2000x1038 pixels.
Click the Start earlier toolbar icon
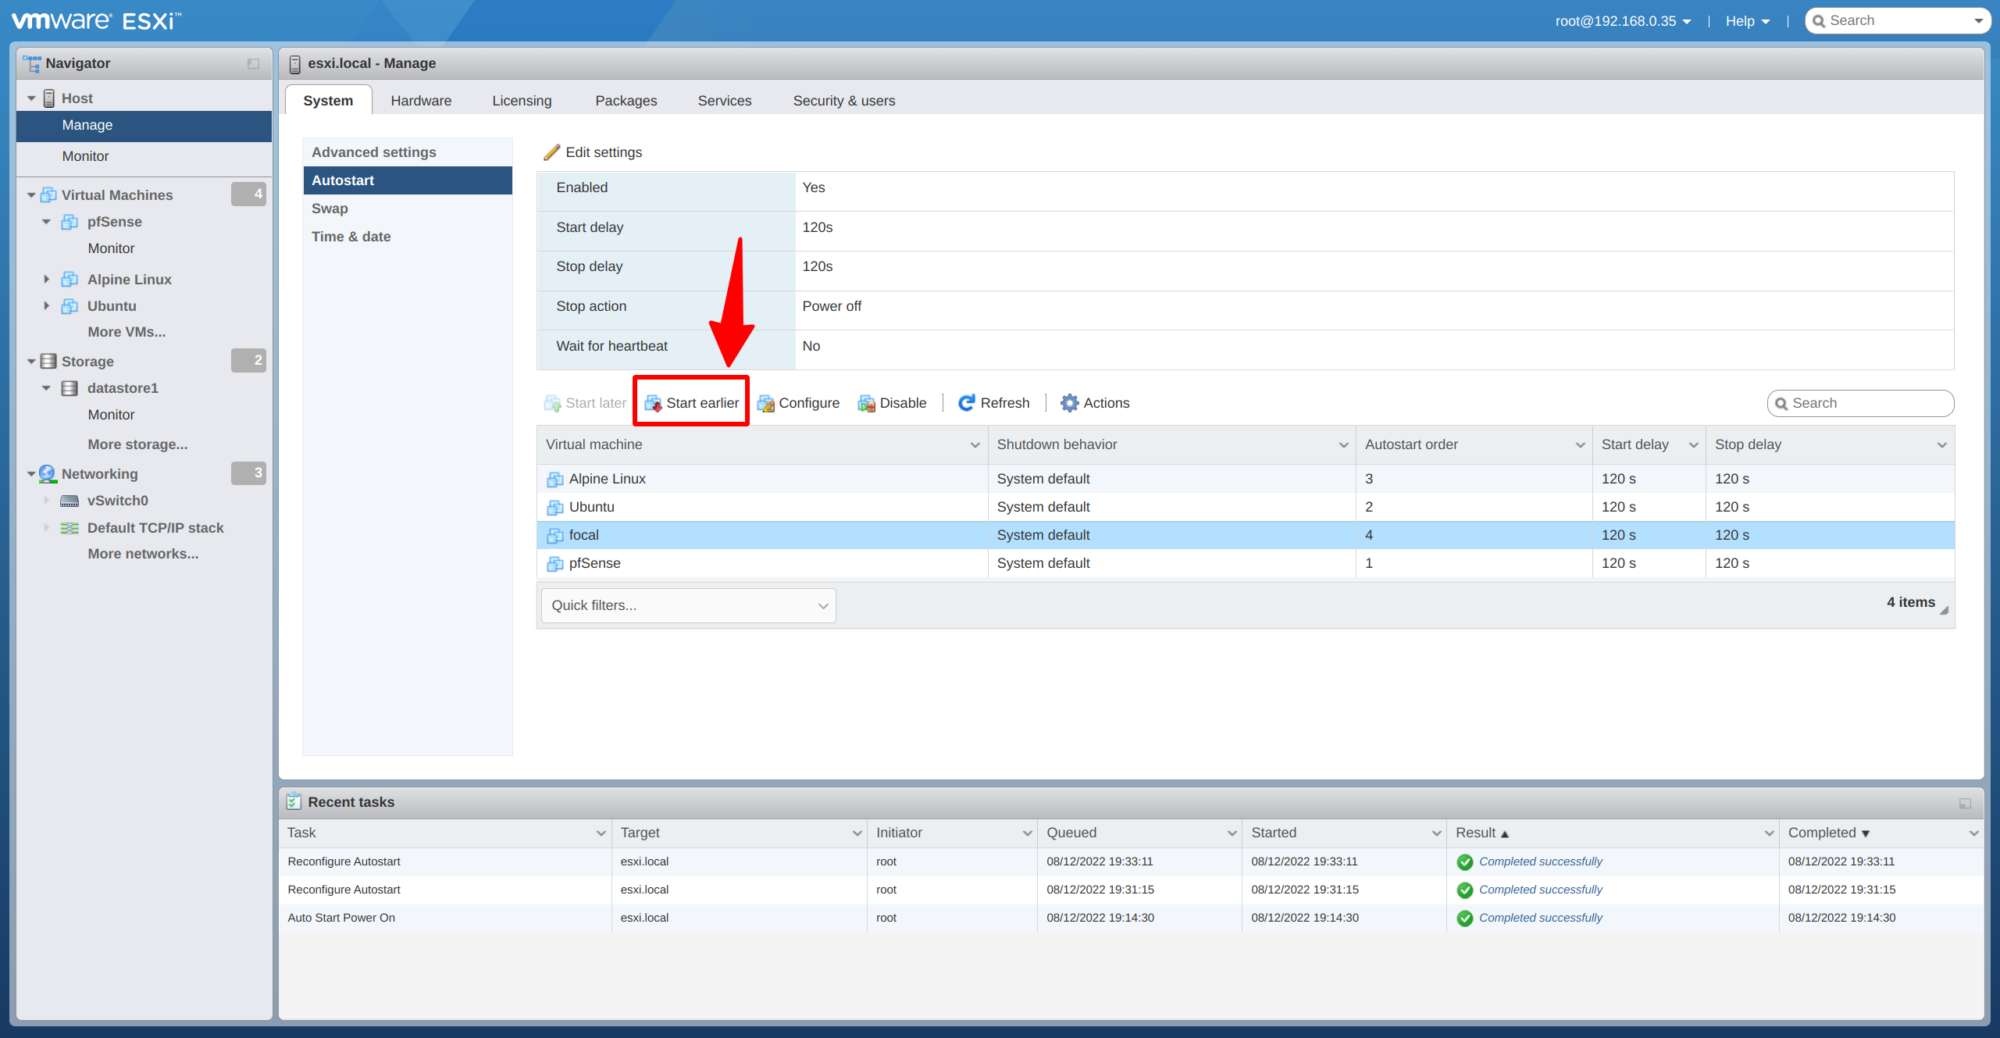(653, 403)
